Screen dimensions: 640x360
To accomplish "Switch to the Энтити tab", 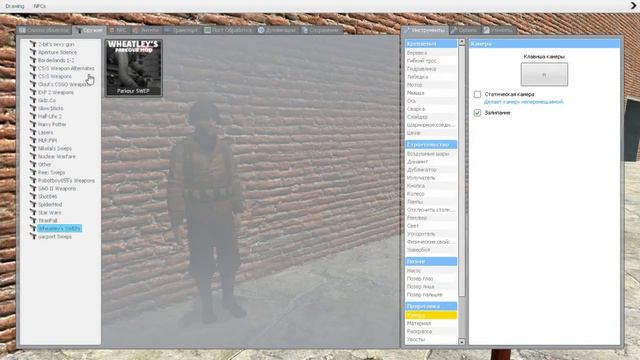I will click(x=146, y=30).
